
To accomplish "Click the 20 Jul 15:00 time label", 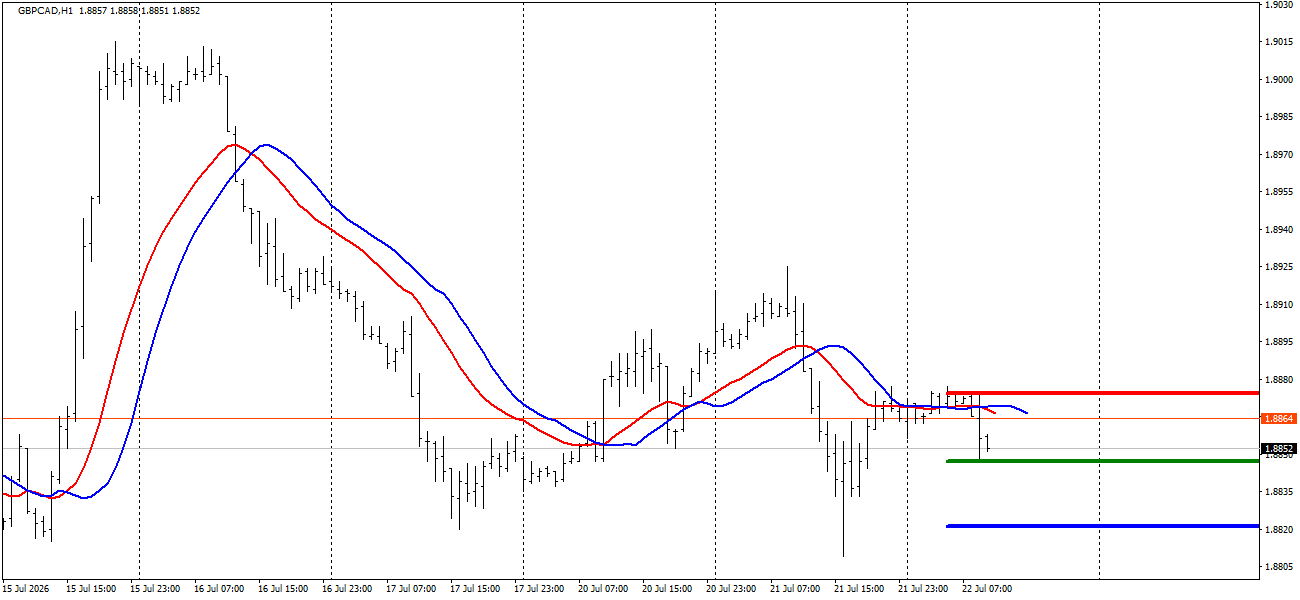I will (x=666, y=589).
